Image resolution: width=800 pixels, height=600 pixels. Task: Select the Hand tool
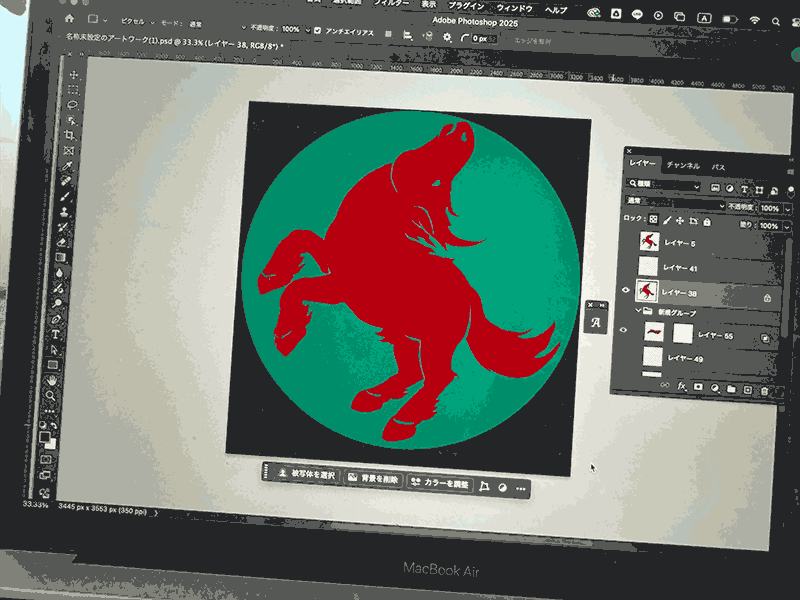tap(52, 381)
